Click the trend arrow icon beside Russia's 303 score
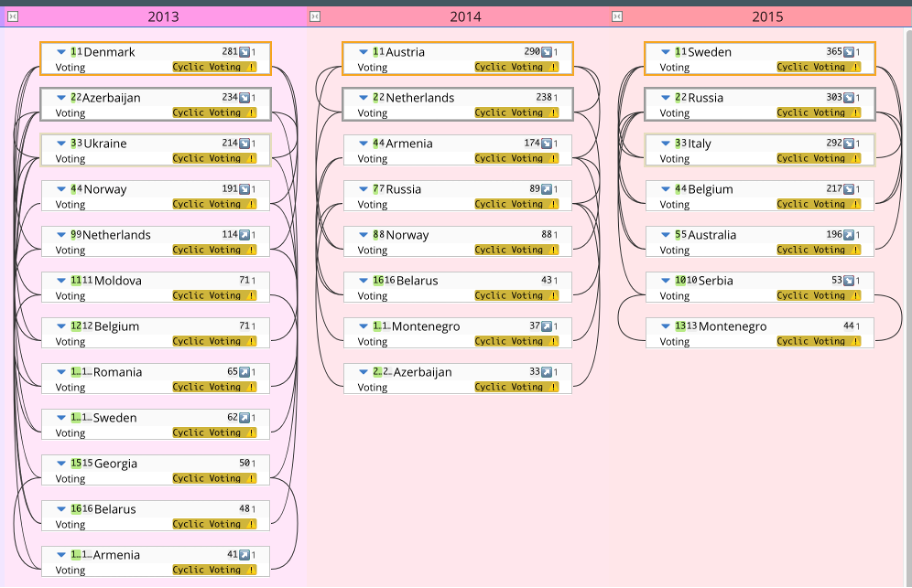Image resolution: width=912 pixels, height=588 pixels. [849, 98]
